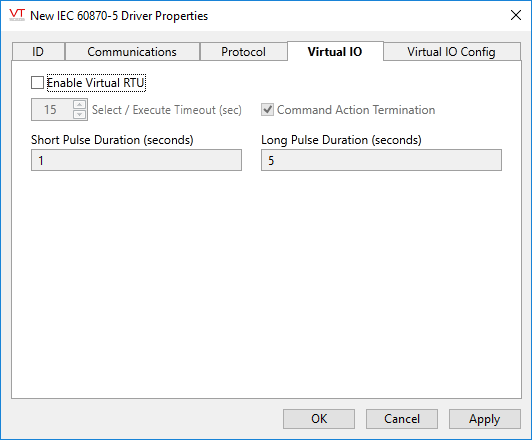Viewport: 532px width, 440px height.
Task: Click the Enable Virtual RTU label text
Action: click(x=96, y=83)
